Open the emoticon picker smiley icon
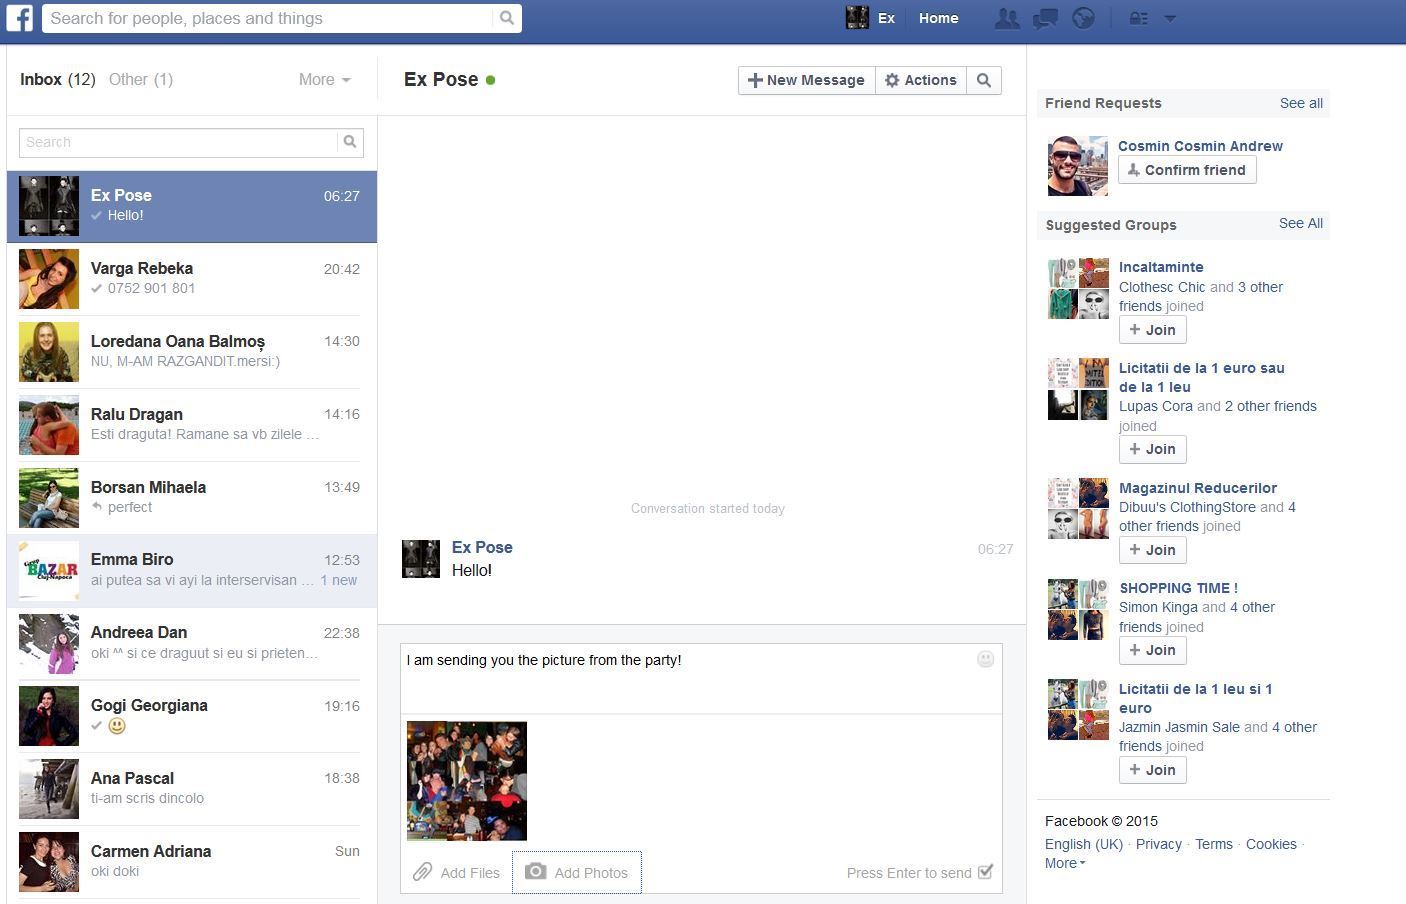The image size is (1406, 904). 986,659
